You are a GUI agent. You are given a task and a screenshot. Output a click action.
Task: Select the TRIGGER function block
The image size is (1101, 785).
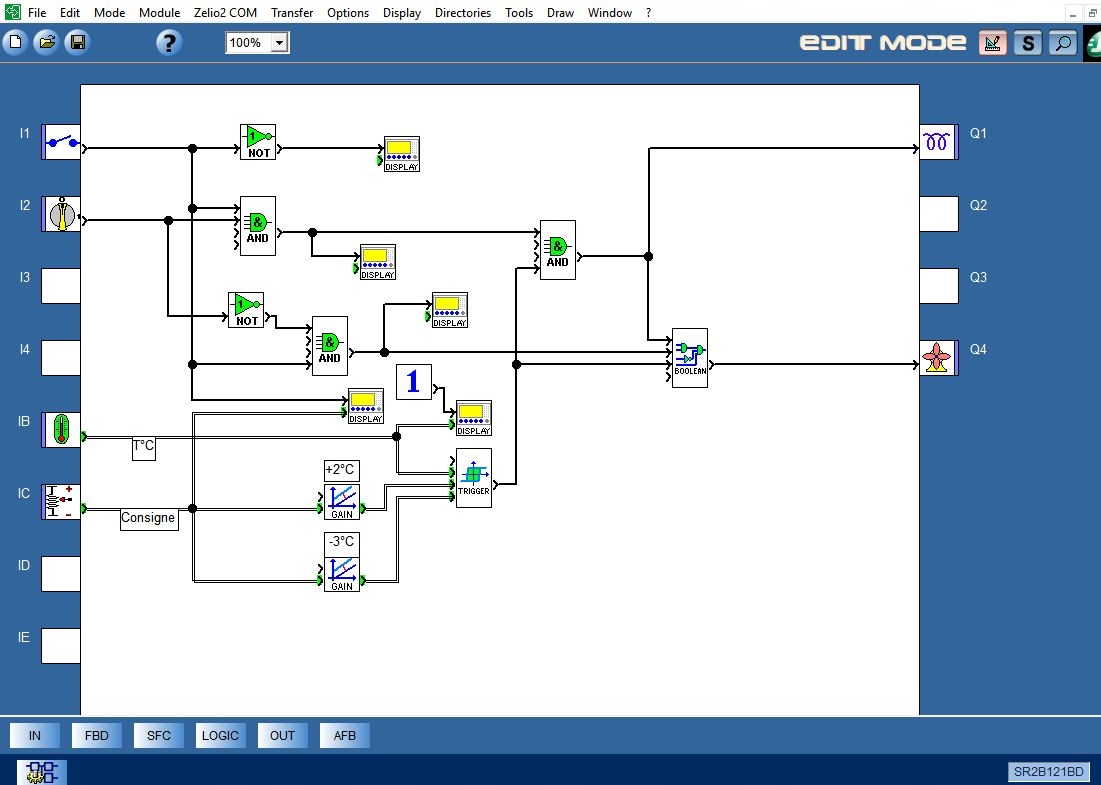tap(474, 478)
